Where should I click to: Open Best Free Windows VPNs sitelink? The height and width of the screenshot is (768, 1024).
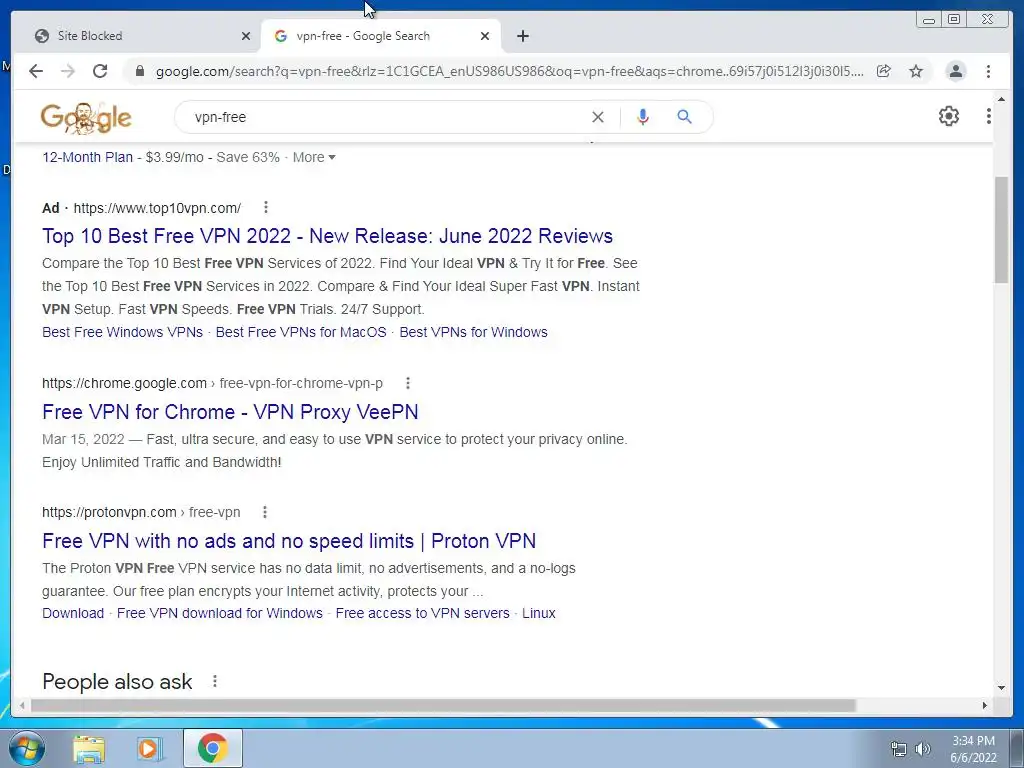pyautogui.click(x=122, y=332)
